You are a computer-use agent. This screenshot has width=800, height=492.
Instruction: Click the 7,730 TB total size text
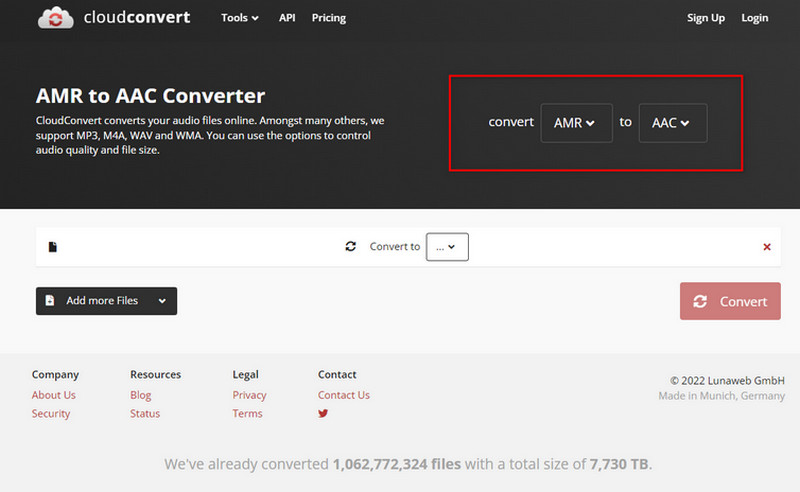click(x=619, y=464)
